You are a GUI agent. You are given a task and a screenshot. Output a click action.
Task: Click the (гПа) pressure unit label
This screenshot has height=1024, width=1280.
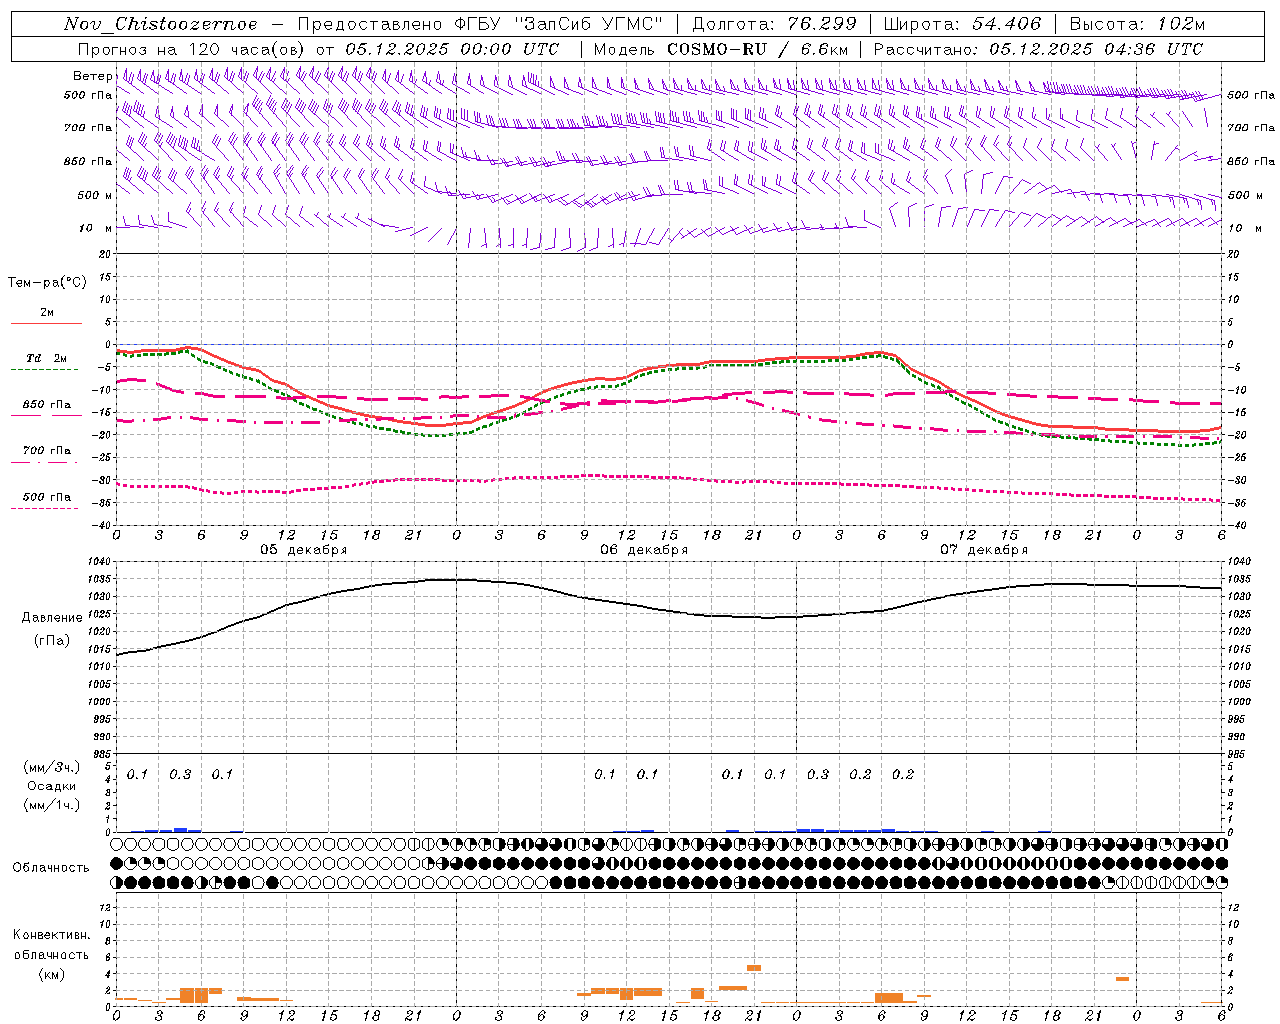(x=52, y=641)
